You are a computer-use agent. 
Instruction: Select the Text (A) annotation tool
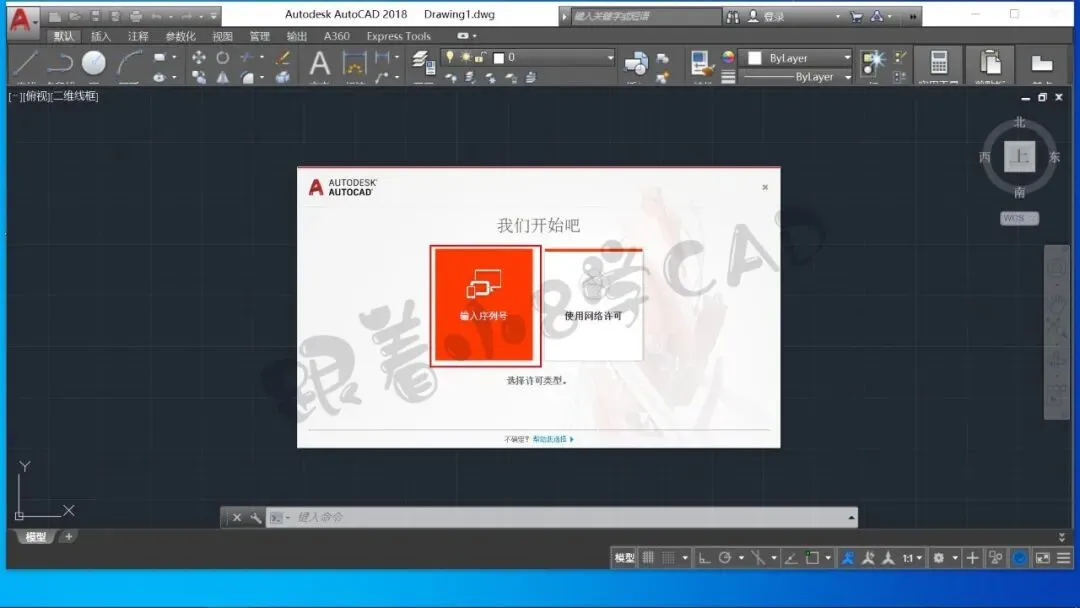pos(319,63)
